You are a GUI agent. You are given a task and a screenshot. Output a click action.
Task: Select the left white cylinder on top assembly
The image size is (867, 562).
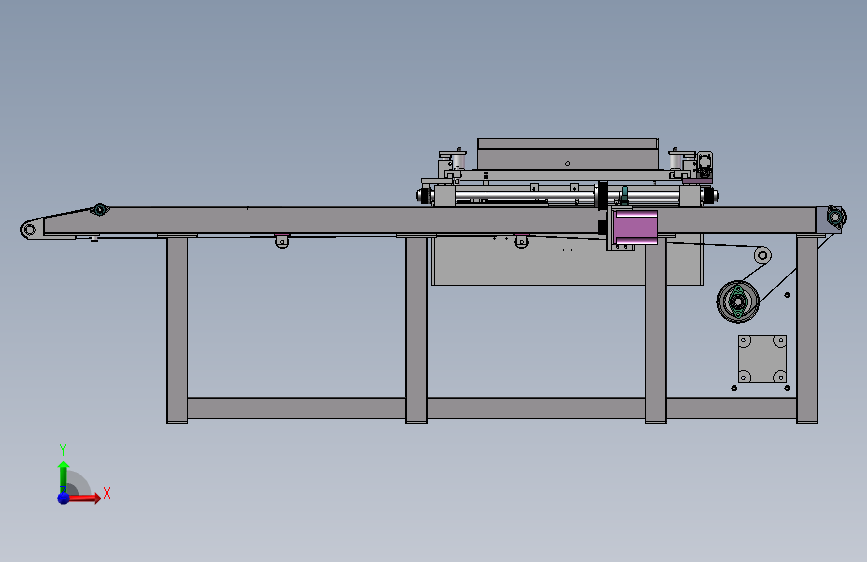point(459,161)
